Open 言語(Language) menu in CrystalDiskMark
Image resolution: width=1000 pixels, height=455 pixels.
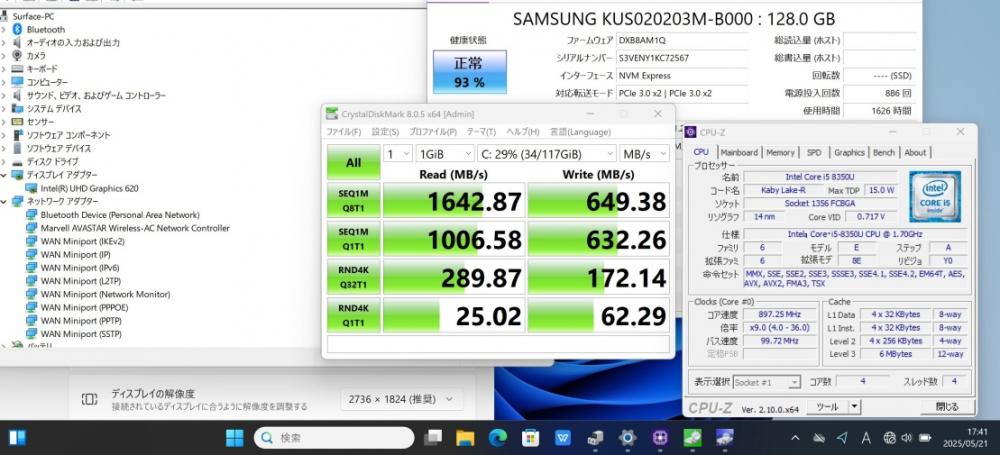pyautogui.click(x=580, y=132)
